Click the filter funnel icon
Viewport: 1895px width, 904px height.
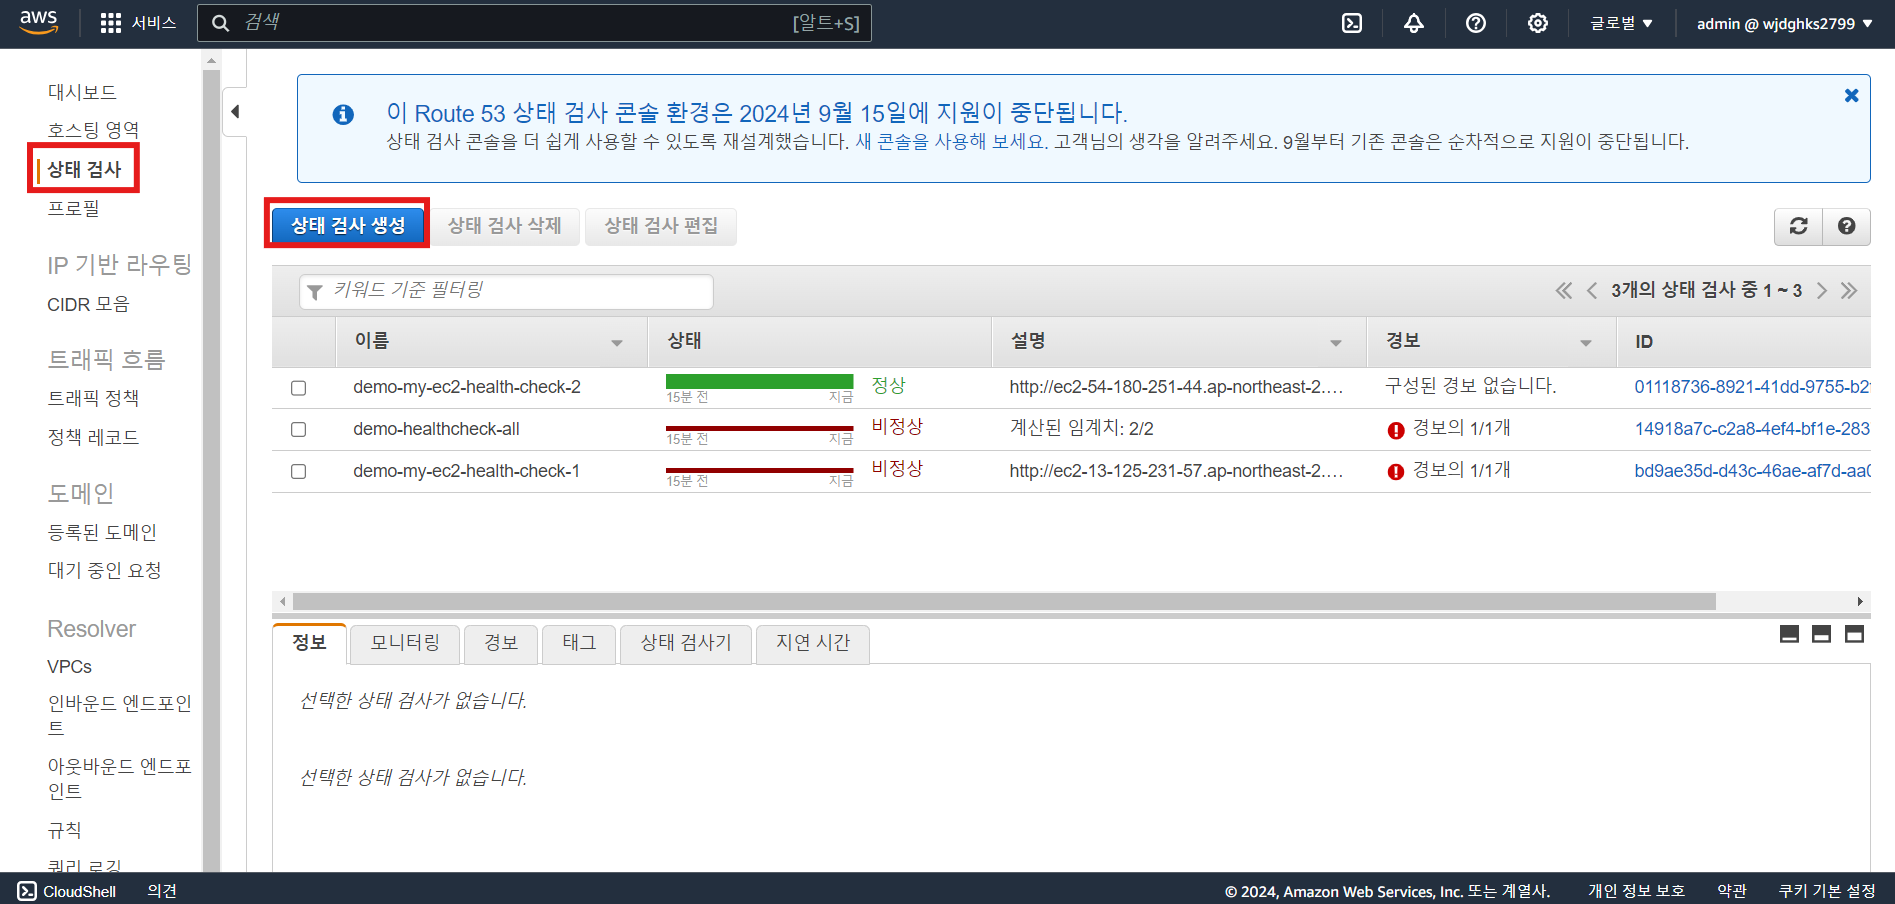(x=315, y=292)
